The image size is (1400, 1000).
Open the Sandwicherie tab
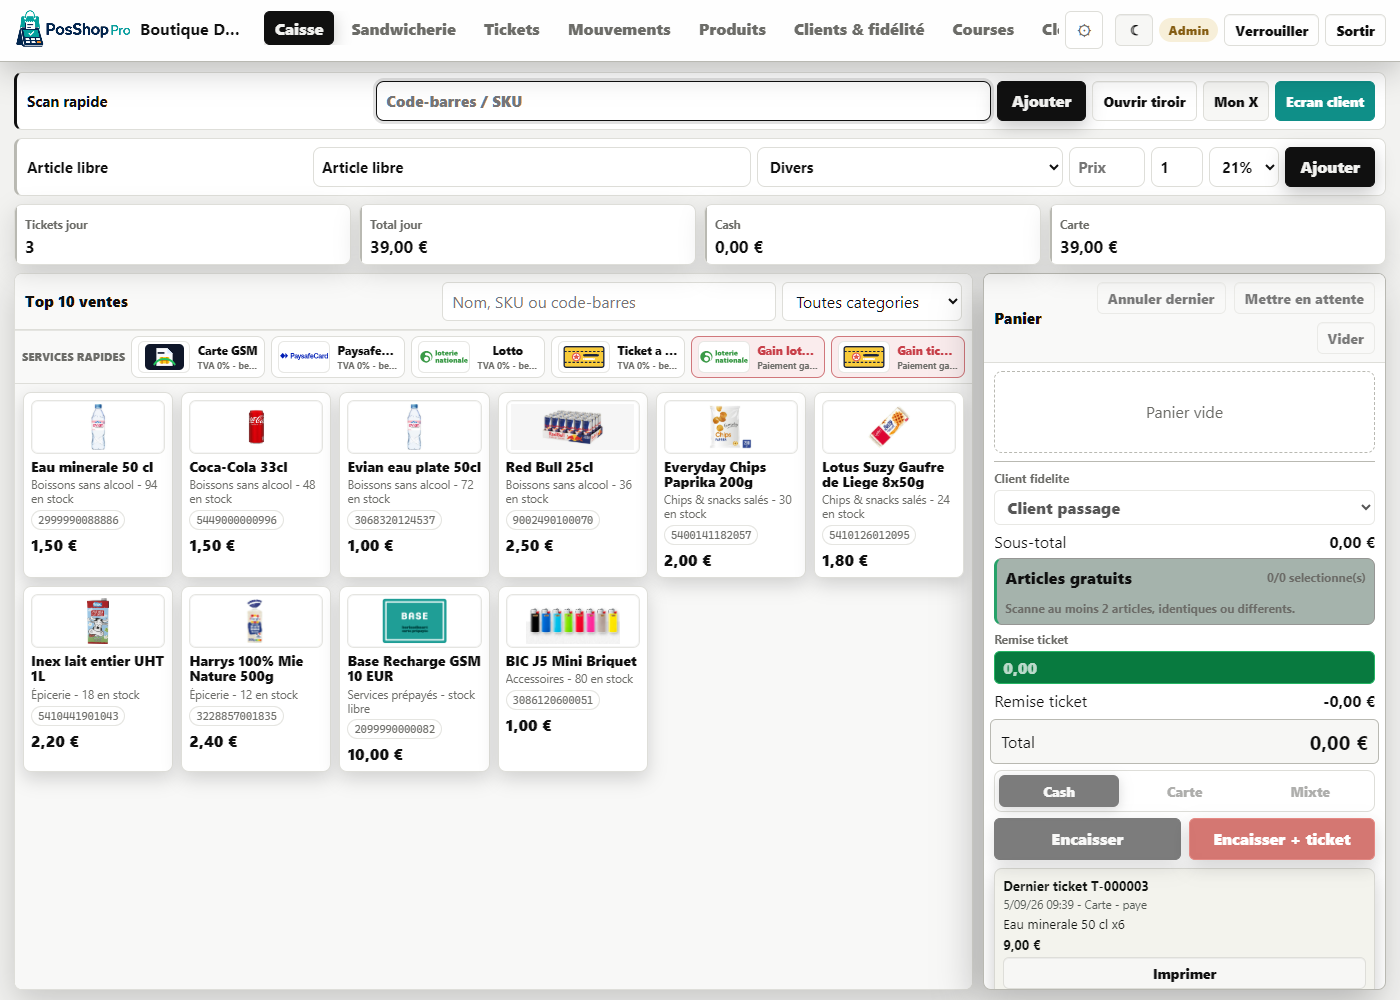point(404,29)
